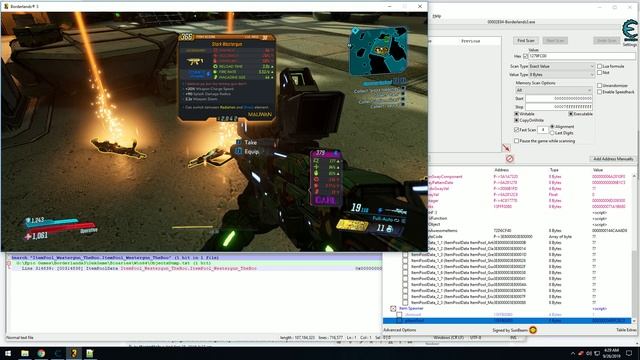This screenshot has width=640, height=360.
Task: Uncheck the Fast Scan checkbox
Action: coord(517,130)
